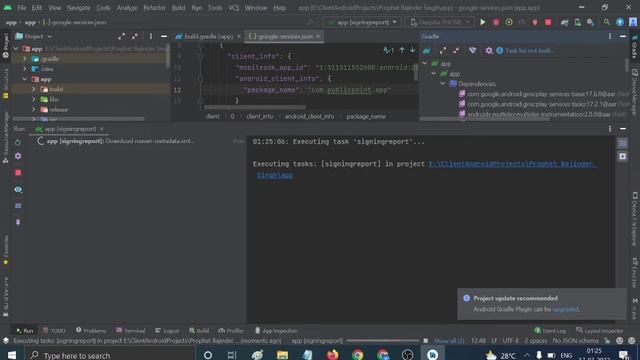Image resolution: width=640 pixels, height=360 pixels.
Task: Open the VCS menu
Action: tap(234, 8)
